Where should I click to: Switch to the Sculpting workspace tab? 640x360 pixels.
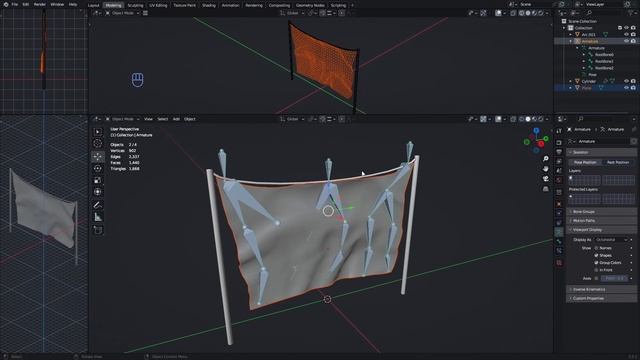coord(136,5)
